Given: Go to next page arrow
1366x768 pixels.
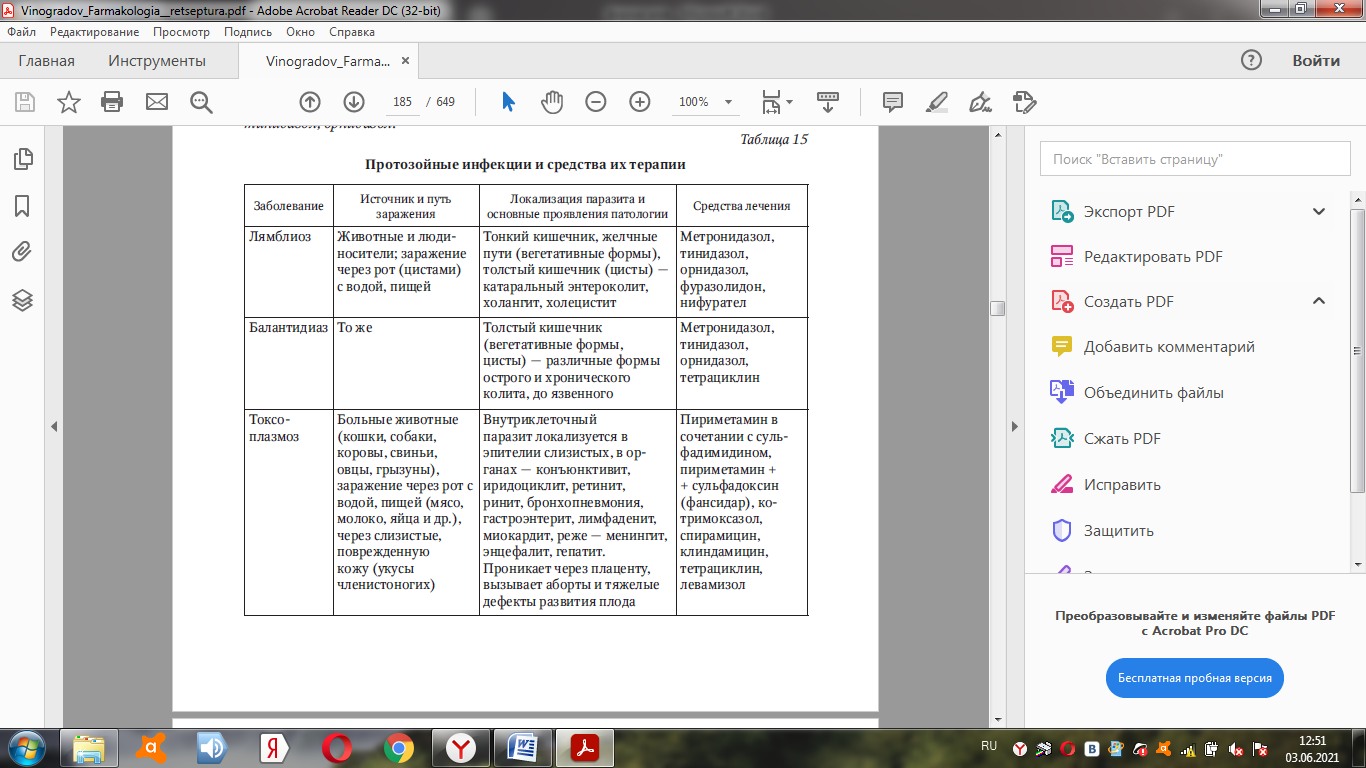Looking at the screenshot, I should (x=353, y=102).
